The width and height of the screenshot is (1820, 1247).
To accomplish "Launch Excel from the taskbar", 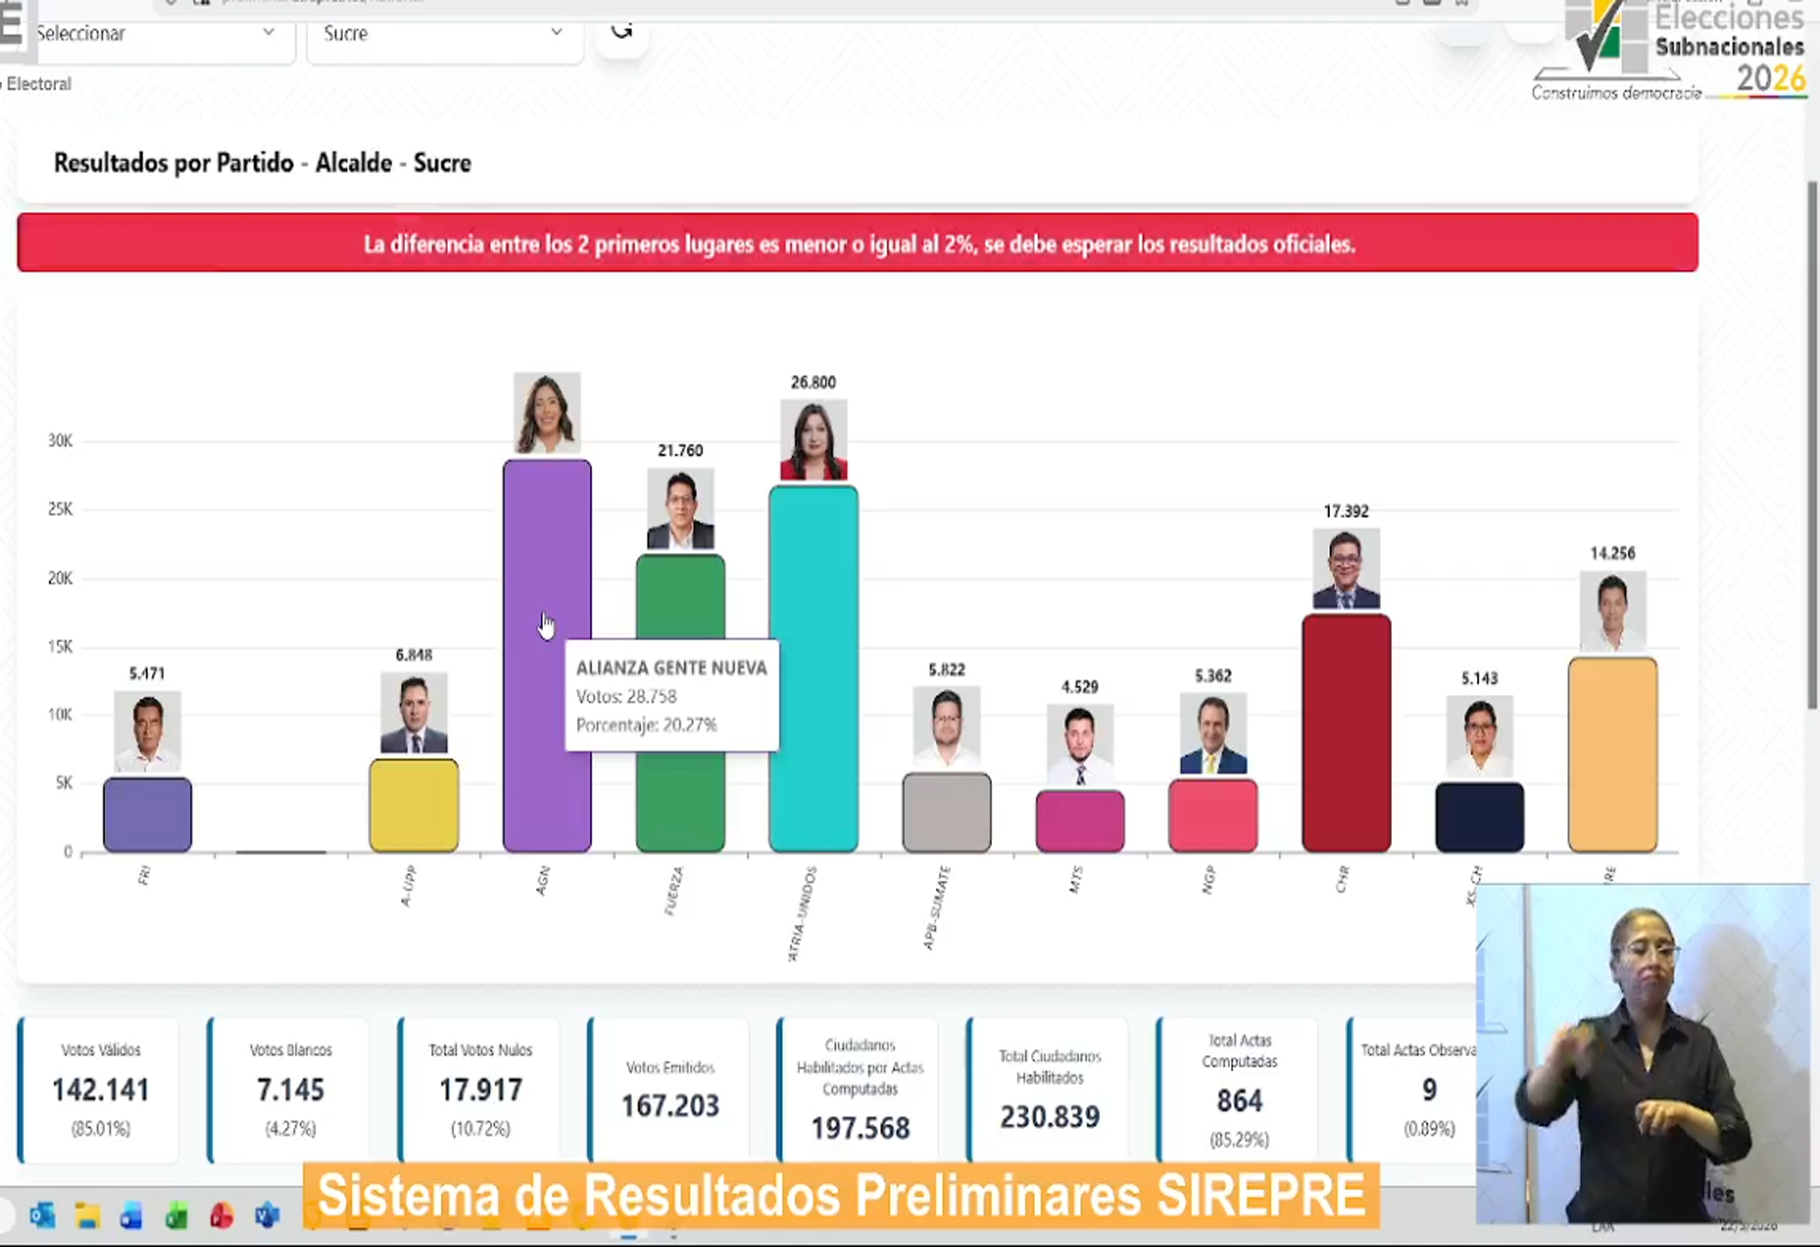I will click(x=176, y=1216).
